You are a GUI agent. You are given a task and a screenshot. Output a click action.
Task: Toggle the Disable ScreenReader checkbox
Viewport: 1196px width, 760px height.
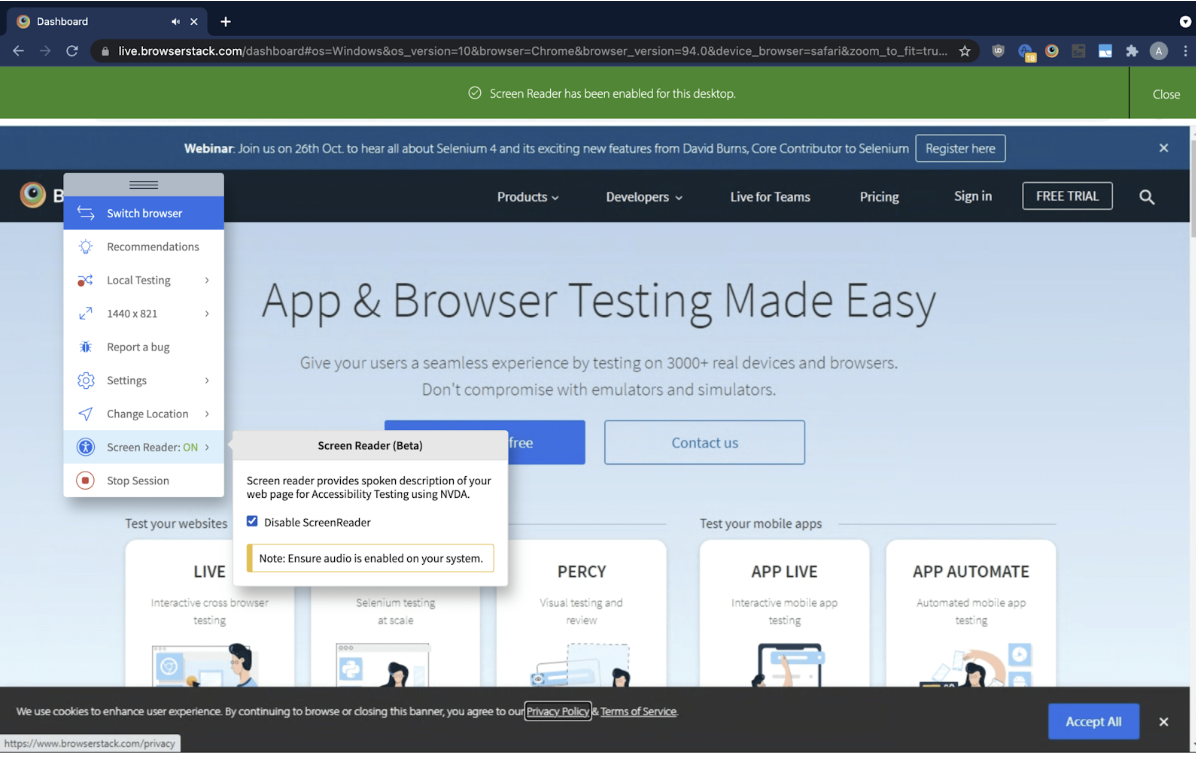(252, 522)
